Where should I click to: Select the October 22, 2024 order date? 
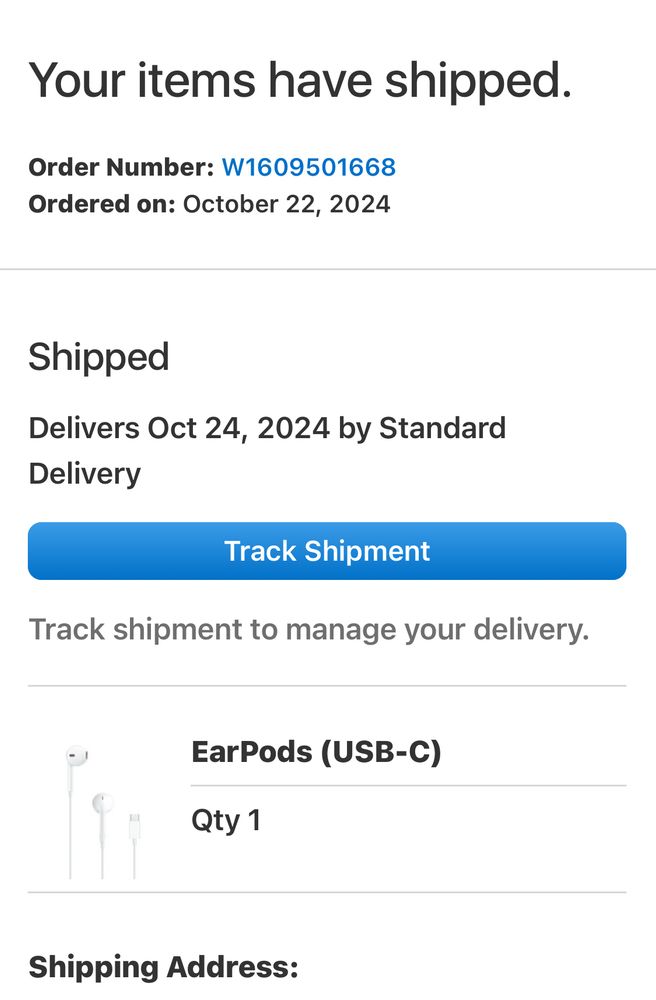pyautogui.click(x=286, y=205)
